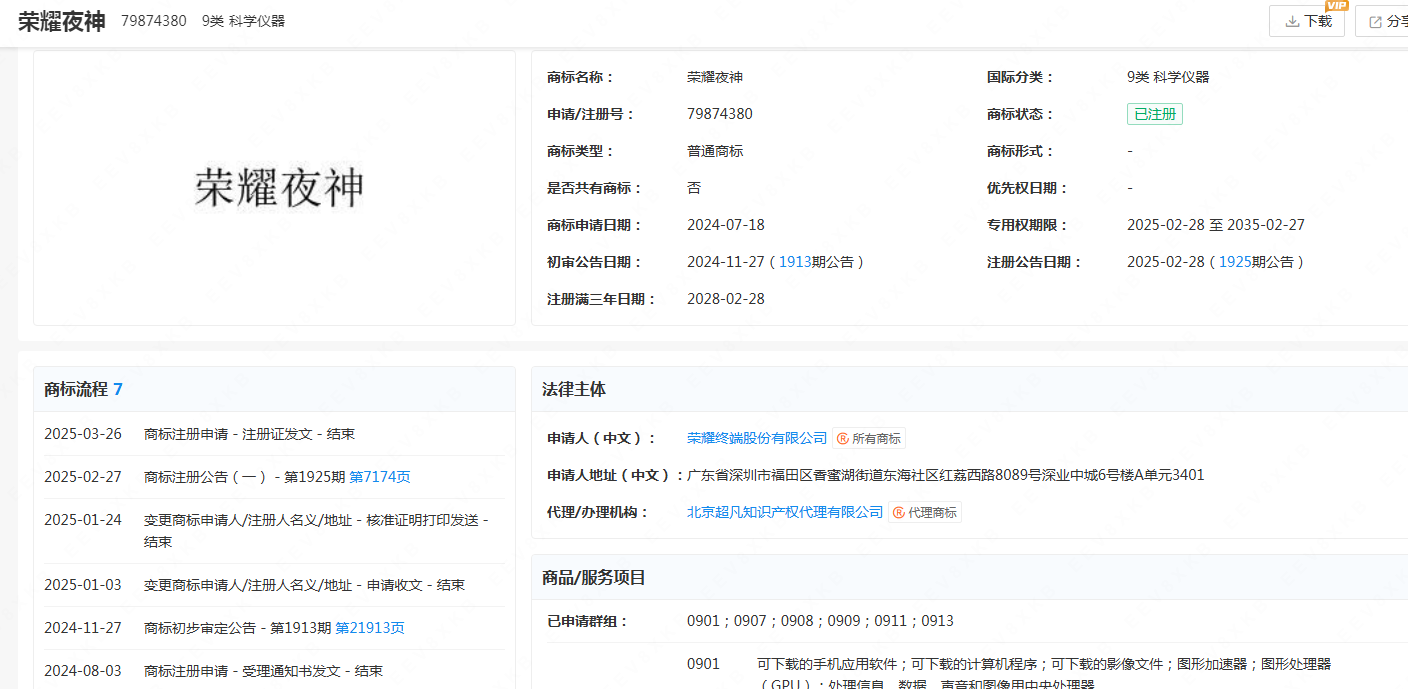Click the share icon beside 分享
This screenshot has width=1408, height=689.
[1375, 21]
